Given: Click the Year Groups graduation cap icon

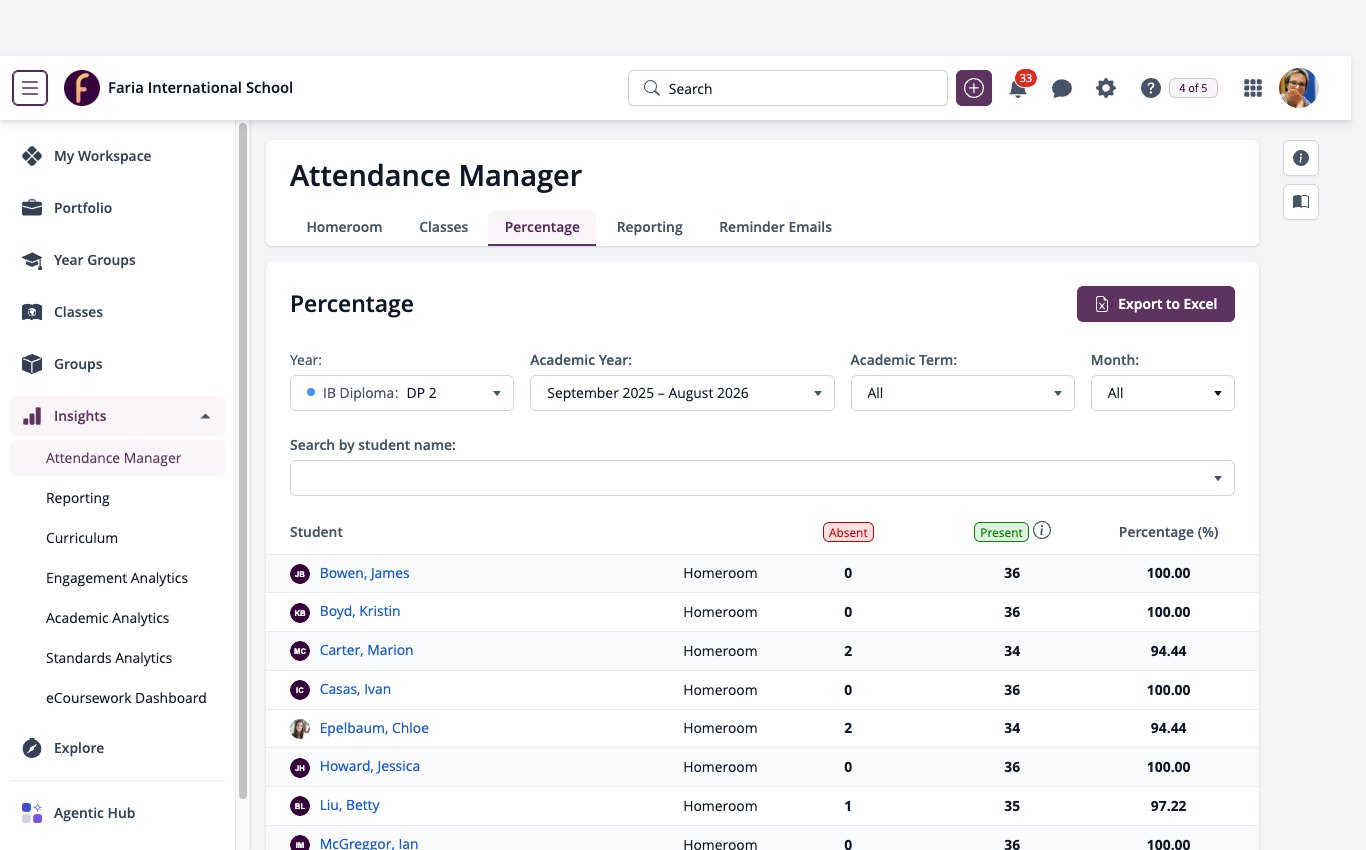Looking at the screenshot, I should point(32,260).
